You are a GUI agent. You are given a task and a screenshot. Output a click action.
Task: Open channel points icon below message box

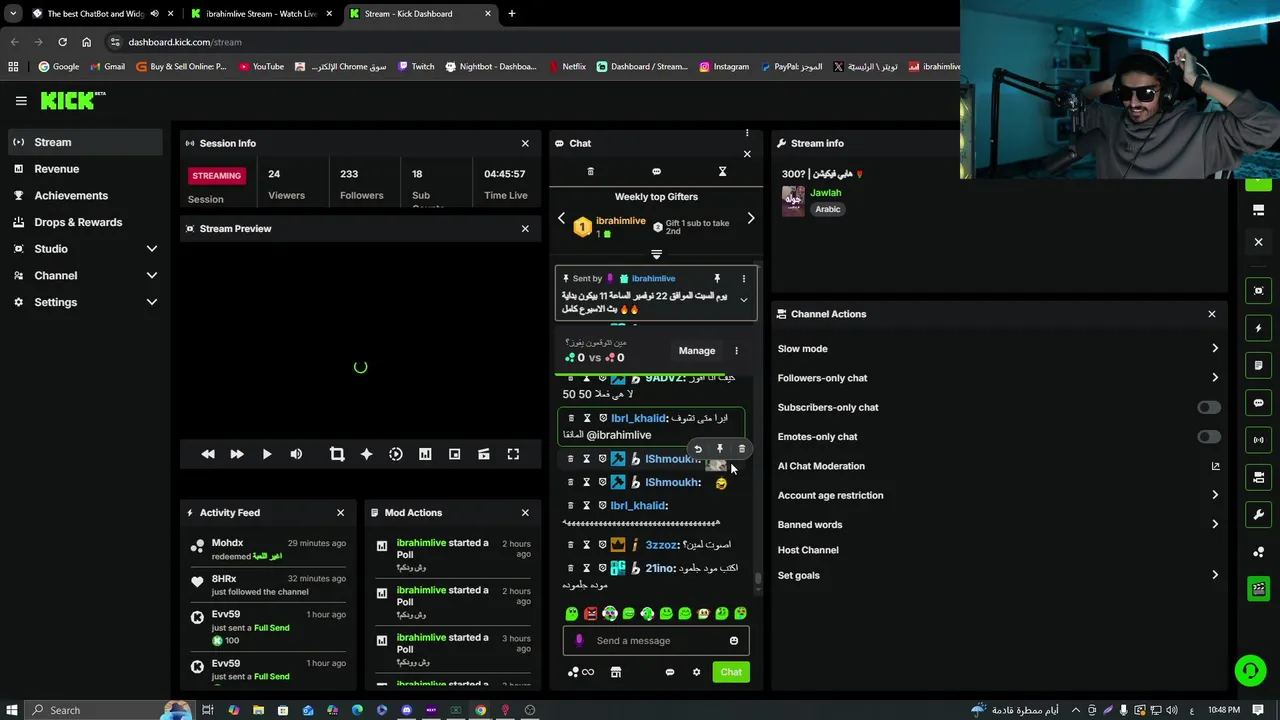pyautogui.click(x=580, y=672)
